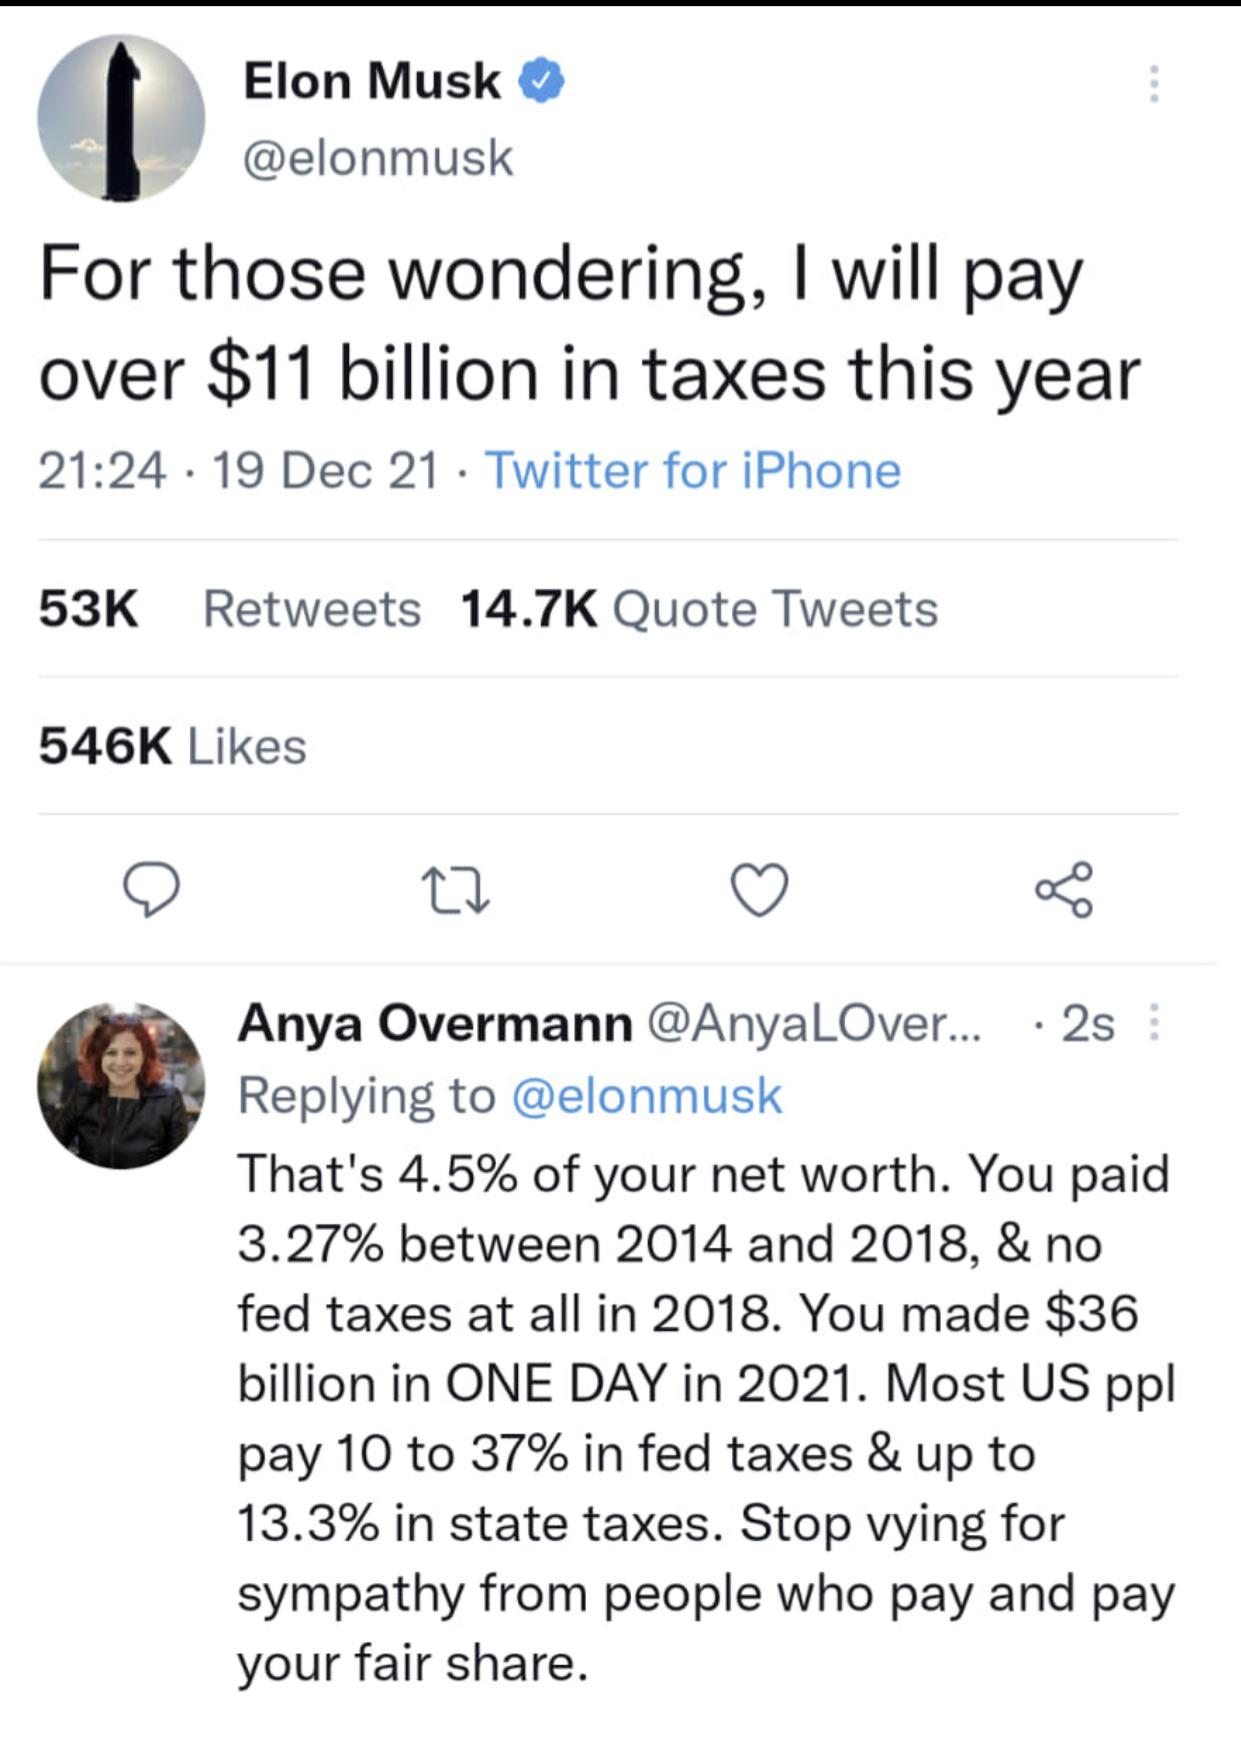Click the Twitter for iPhone source link
The width and height of the screenshot is (1241, 1747).
tap(692, 471)
